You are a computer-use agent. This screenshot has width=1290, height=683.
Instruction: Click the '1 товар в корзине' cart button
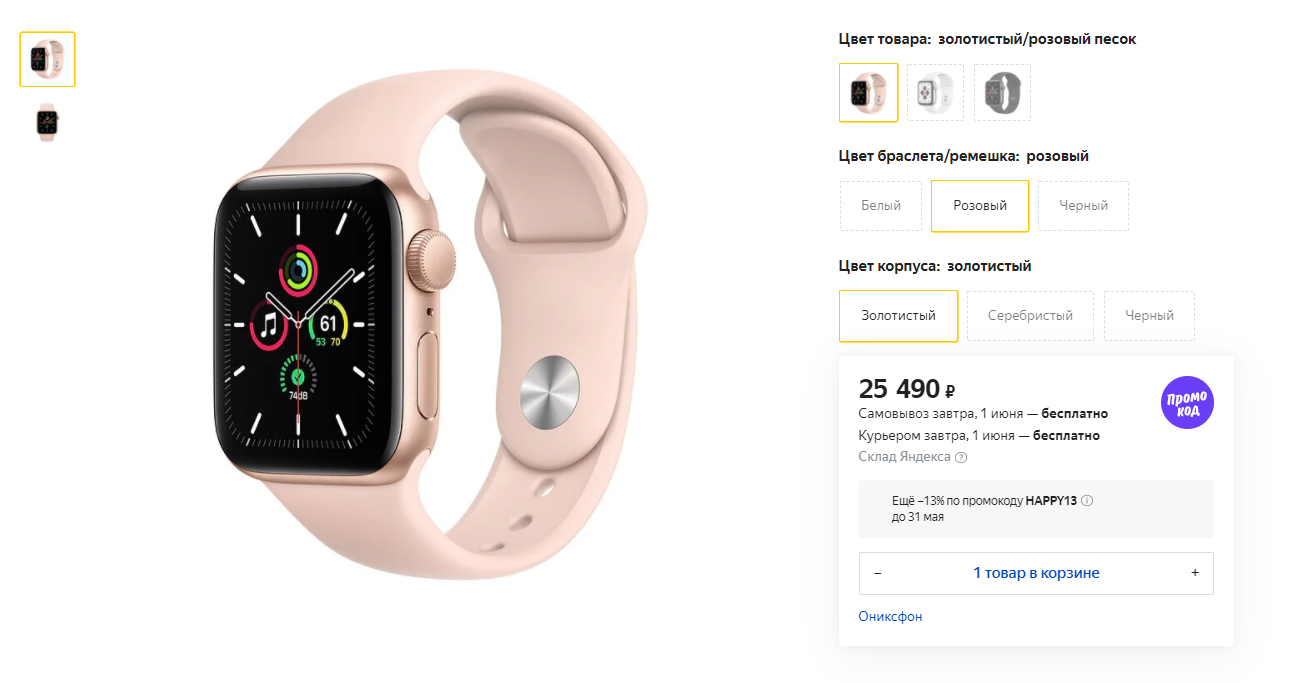pos(1036,573)
